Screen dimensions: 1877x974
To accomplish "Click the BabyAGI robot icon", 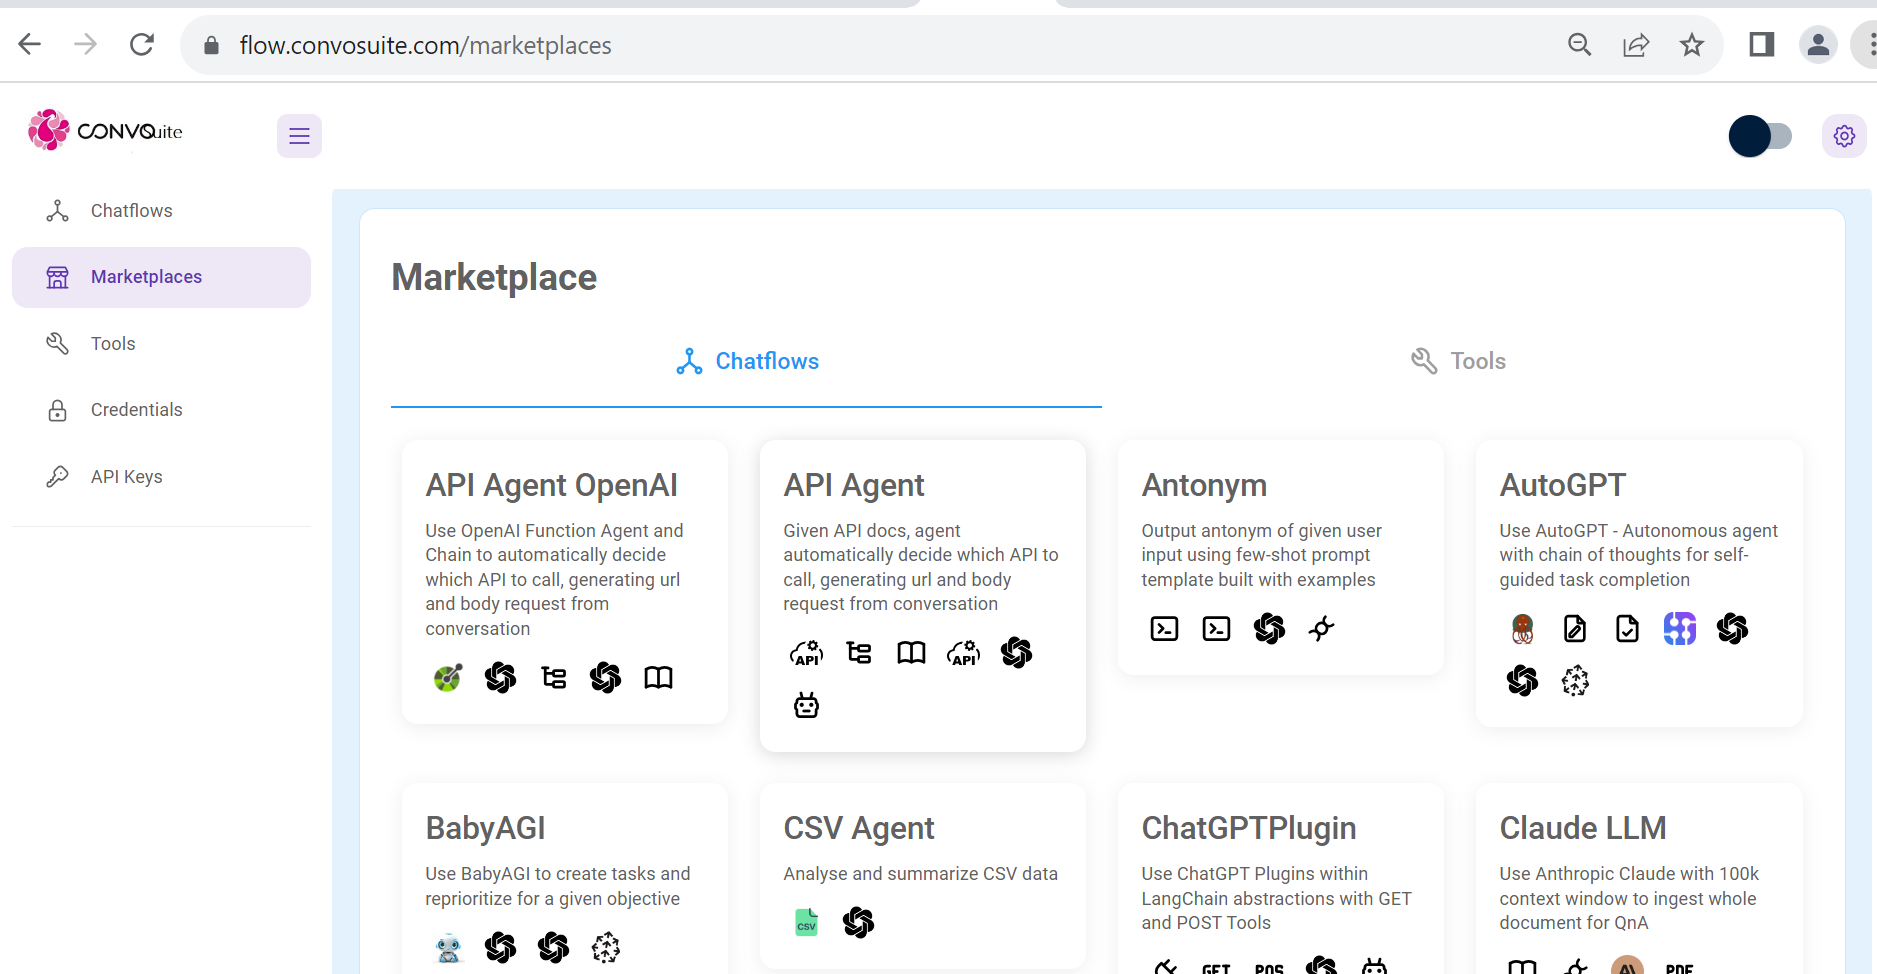I will pyautogui.click(x=448, y=947).
